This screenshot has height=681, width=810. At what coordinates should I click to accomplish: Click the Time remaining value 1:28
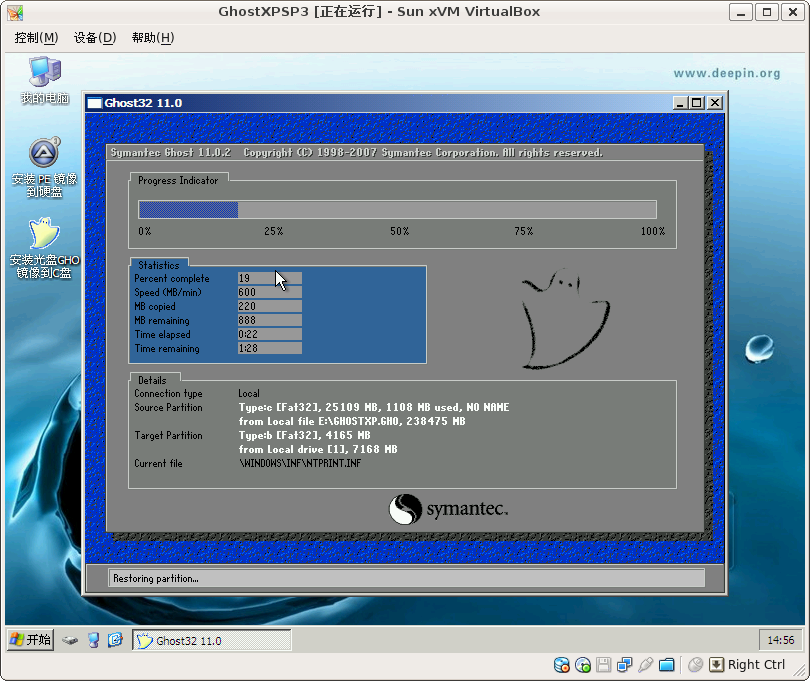pos(270,348)
